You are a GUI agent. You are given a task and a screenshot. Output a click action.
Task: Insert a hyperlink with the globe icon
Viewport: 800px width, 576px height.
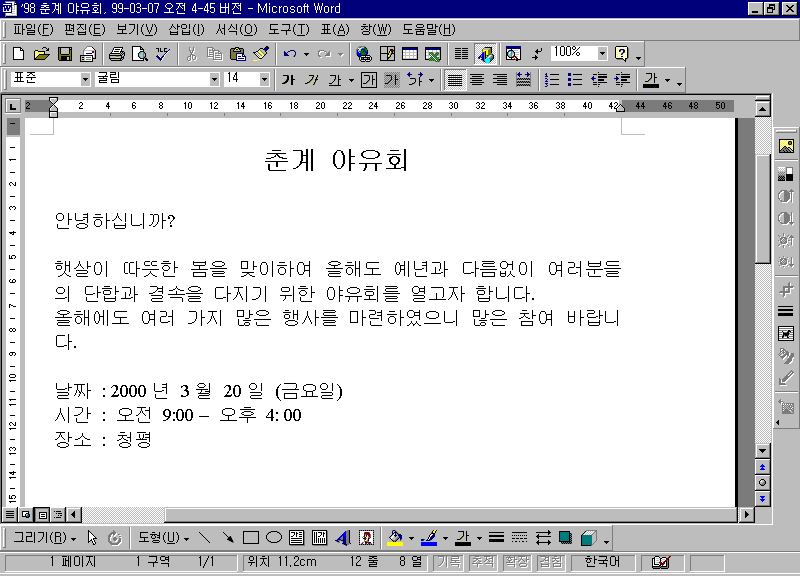click(x=364, y=54)
